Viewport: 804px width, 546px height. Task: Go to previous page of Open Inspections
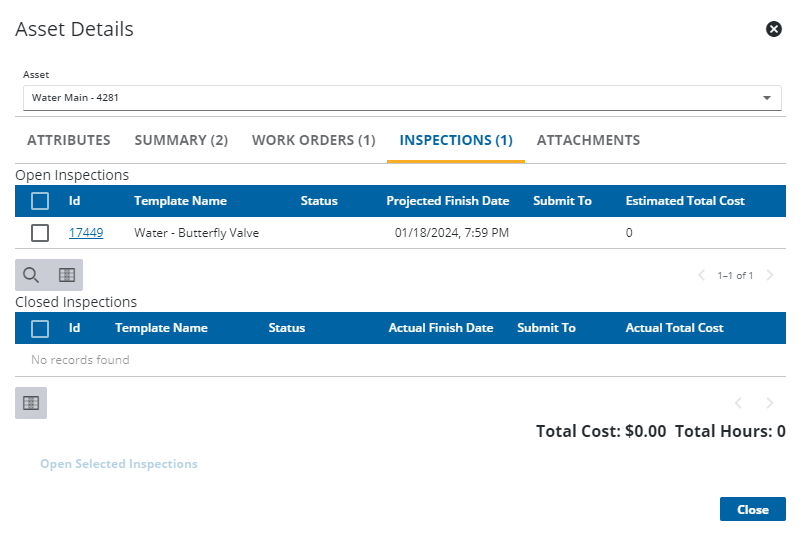[x=702, y=275]
